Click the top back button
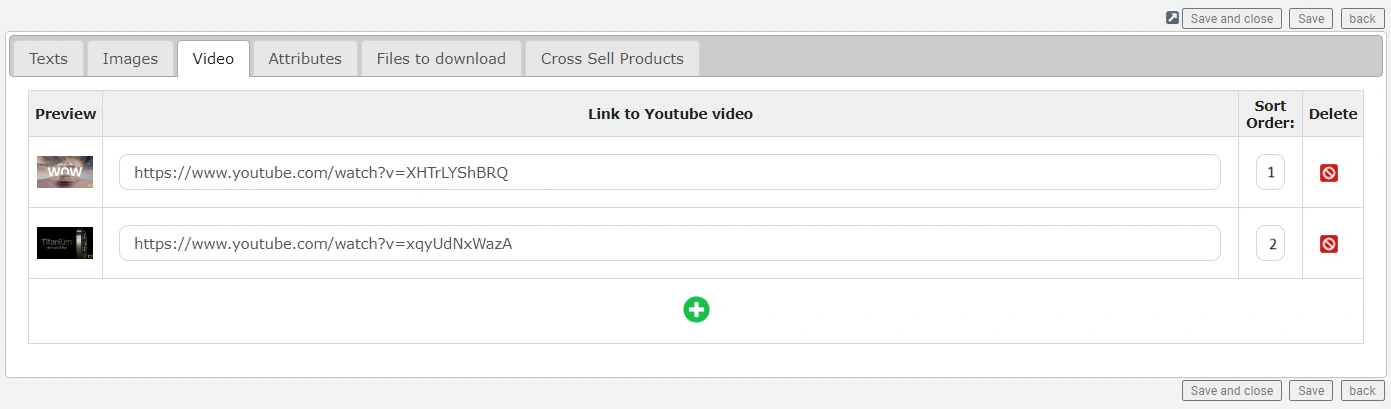 (1362, 19)
